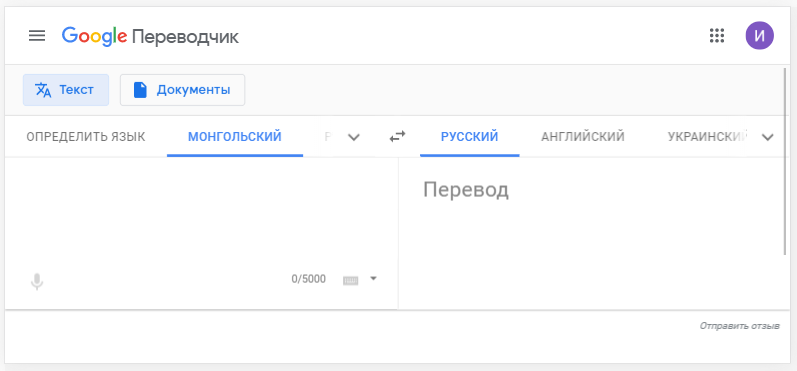Open the virtual keyboard
This screenshot has height=371, width=797.
pos(351,280)
